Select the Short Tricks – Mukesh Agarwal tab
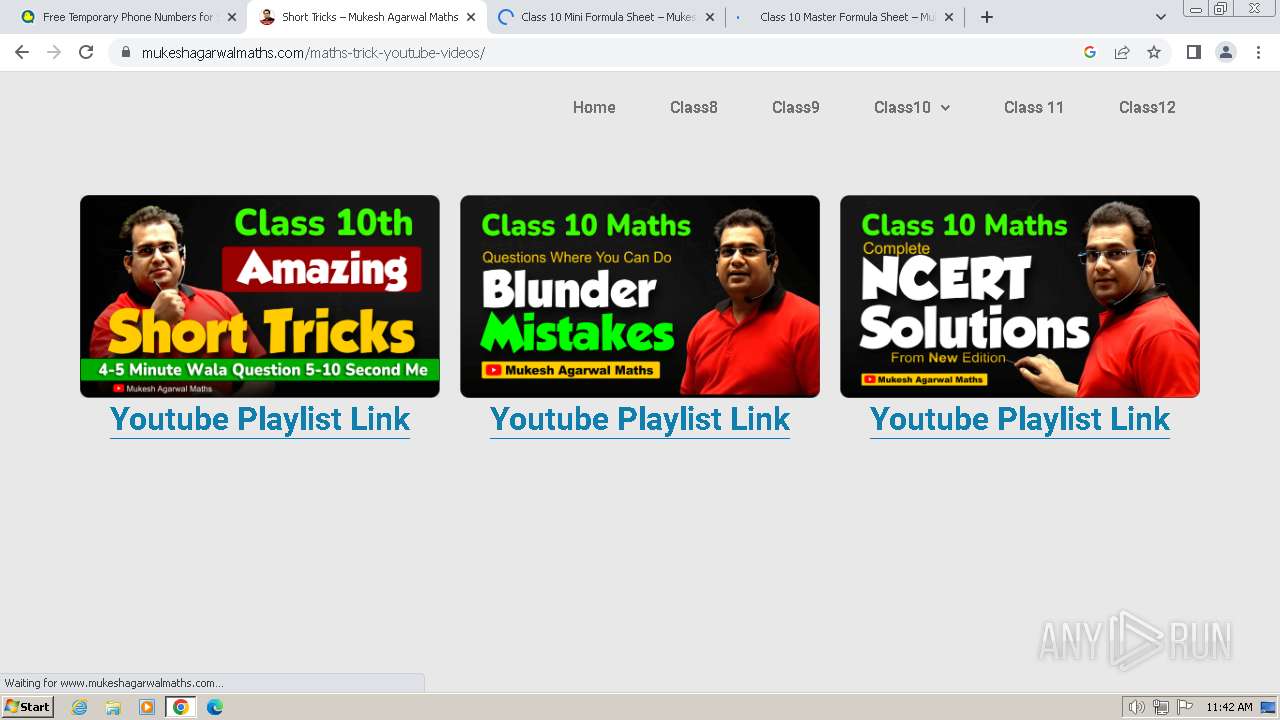Image resolution: width=1280 pixels, height=720 pixels. pyautogui.click(x=367, y=17)
